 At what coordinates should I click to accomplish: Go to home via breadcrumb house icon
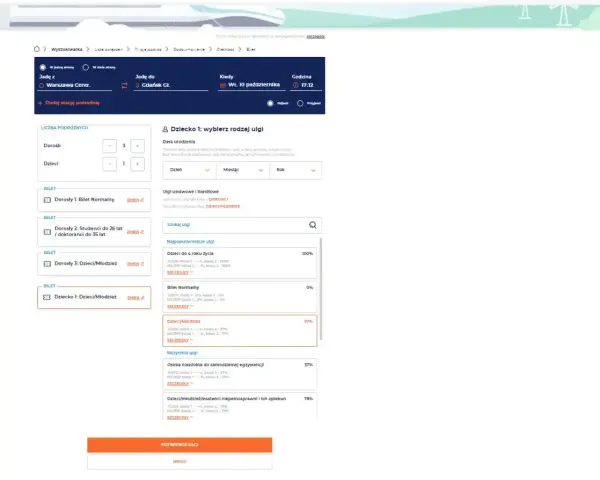(37, 49)
